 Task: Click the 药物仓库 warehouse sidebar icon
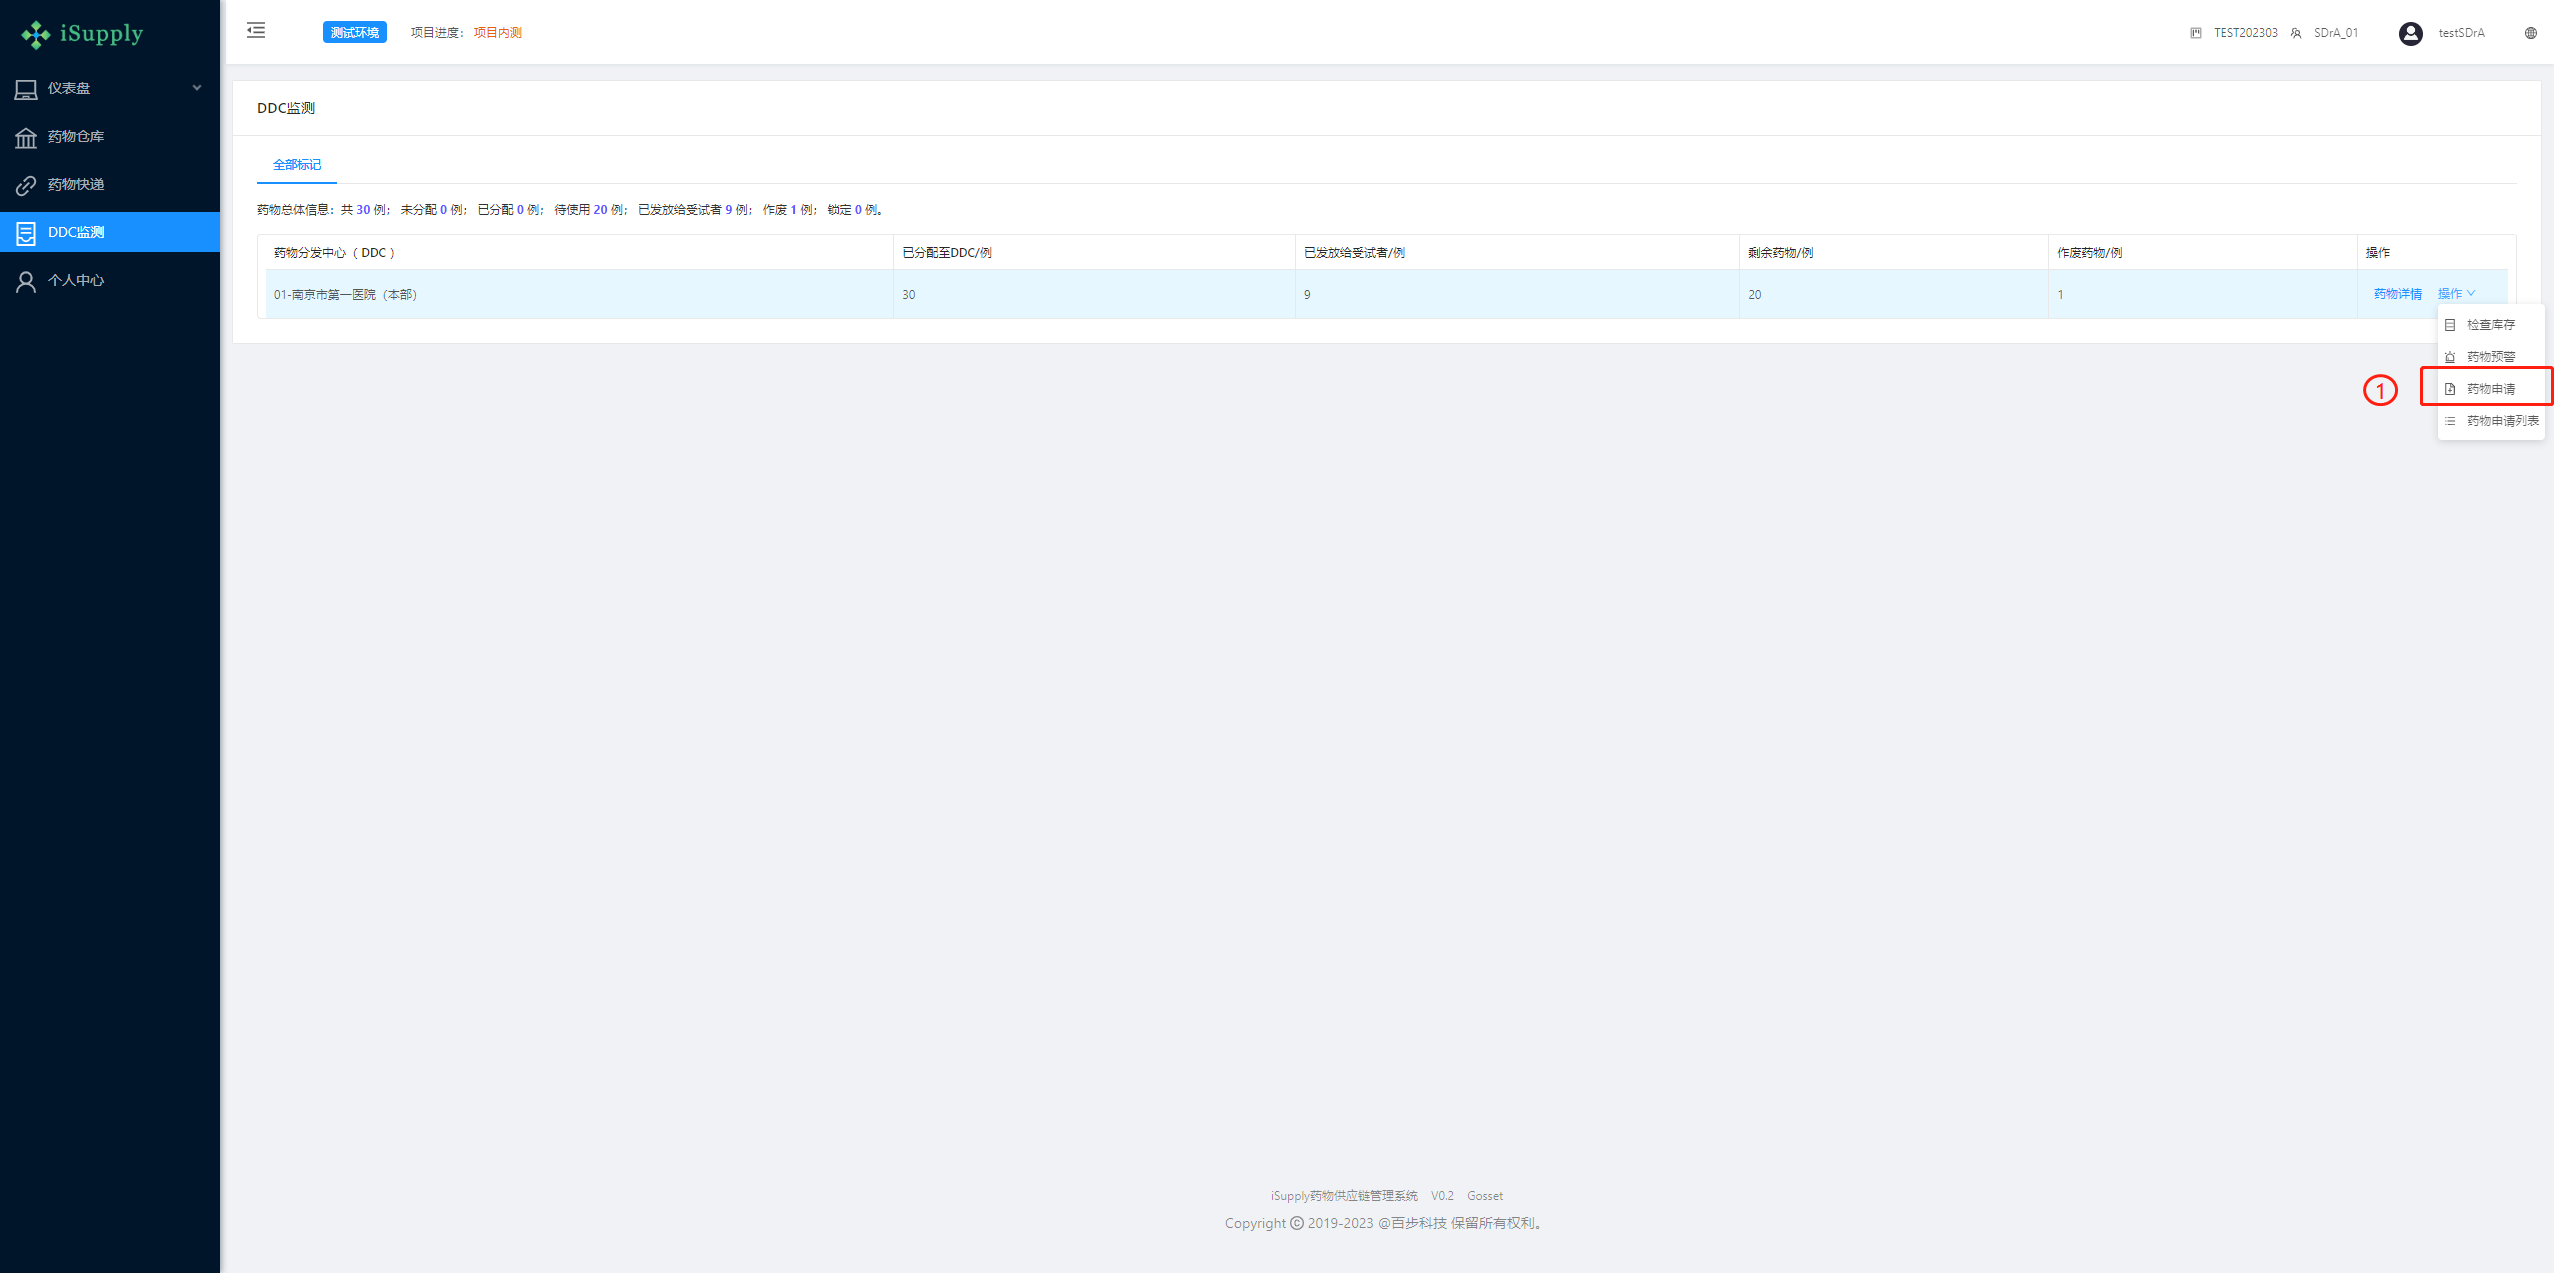[26, 137]
